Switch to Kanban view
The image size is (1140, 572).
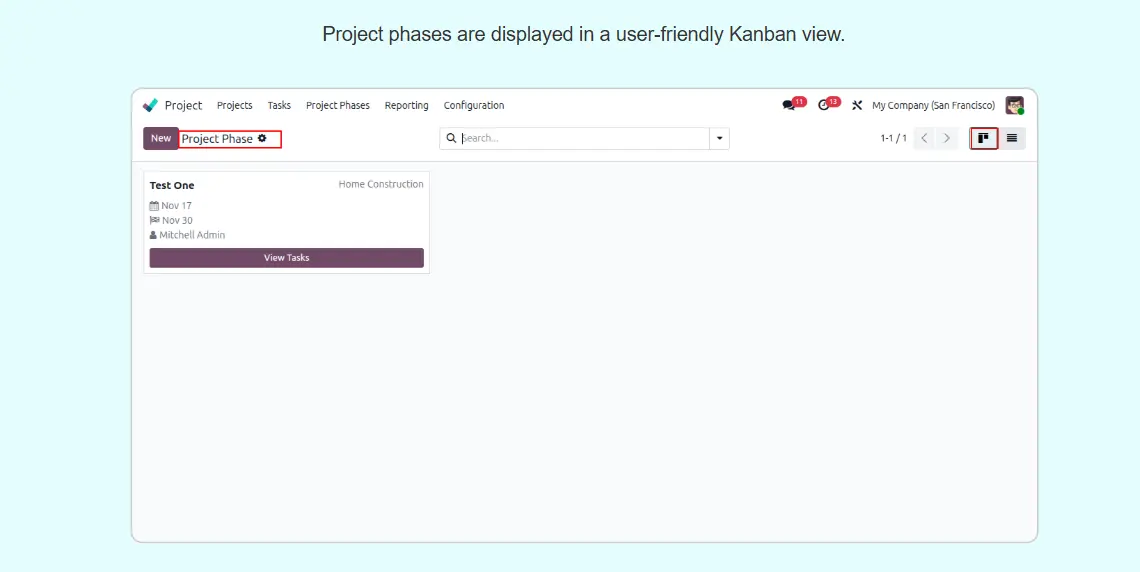[x=984, y=138]
